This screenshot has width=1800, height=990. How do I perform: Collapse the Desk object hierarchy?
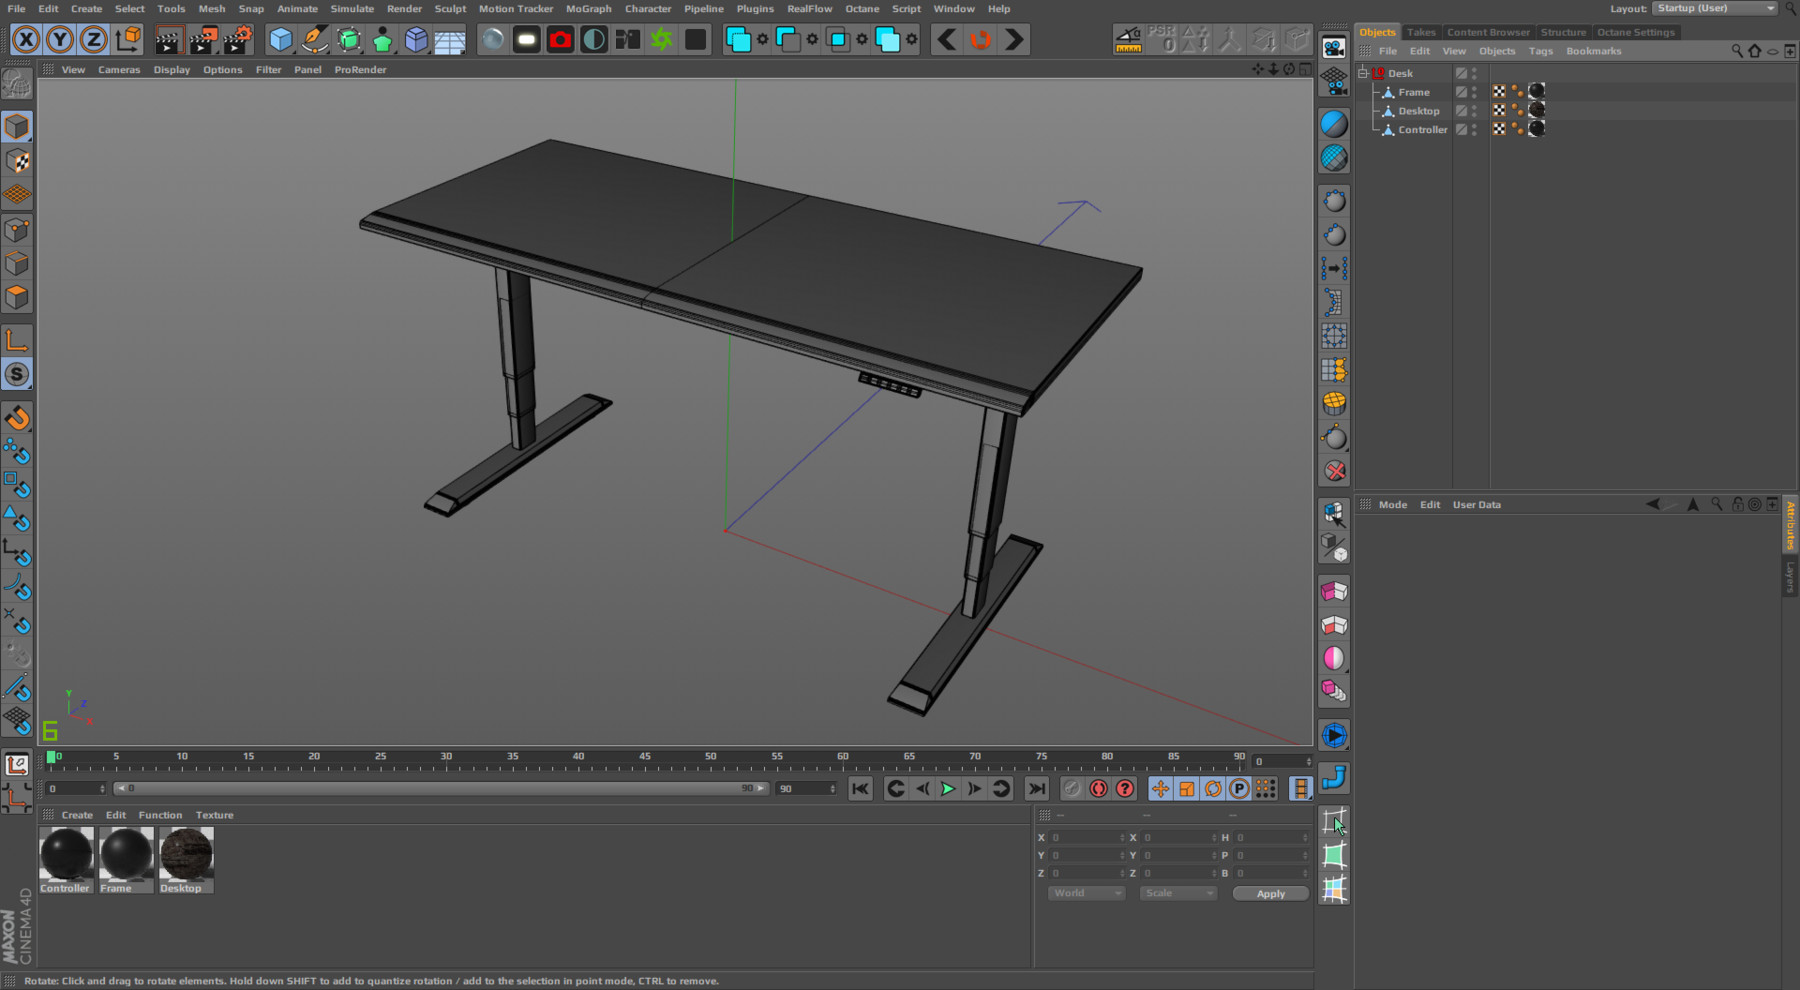click(x=1363, y=73)
